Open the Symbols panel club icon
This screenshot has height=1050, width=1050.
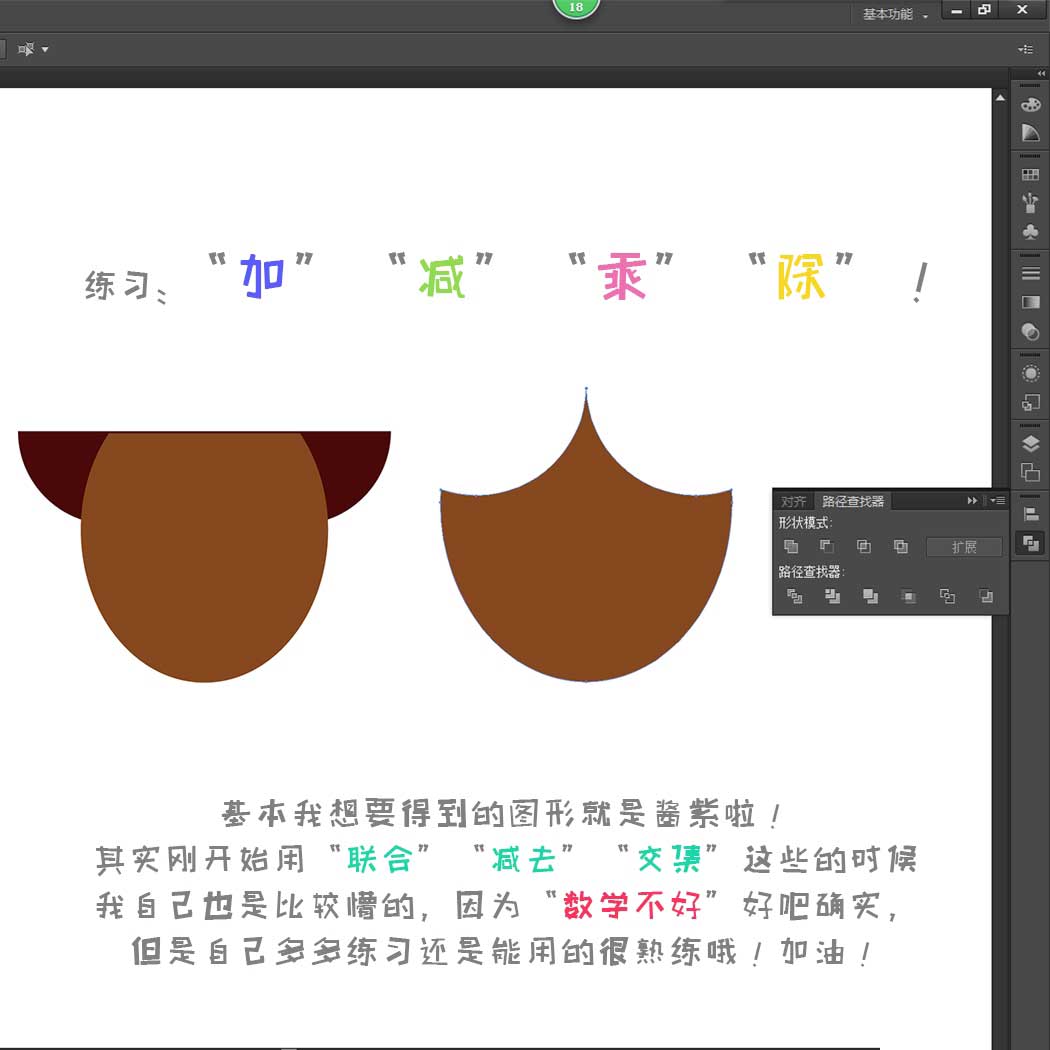click(1031, 232)
